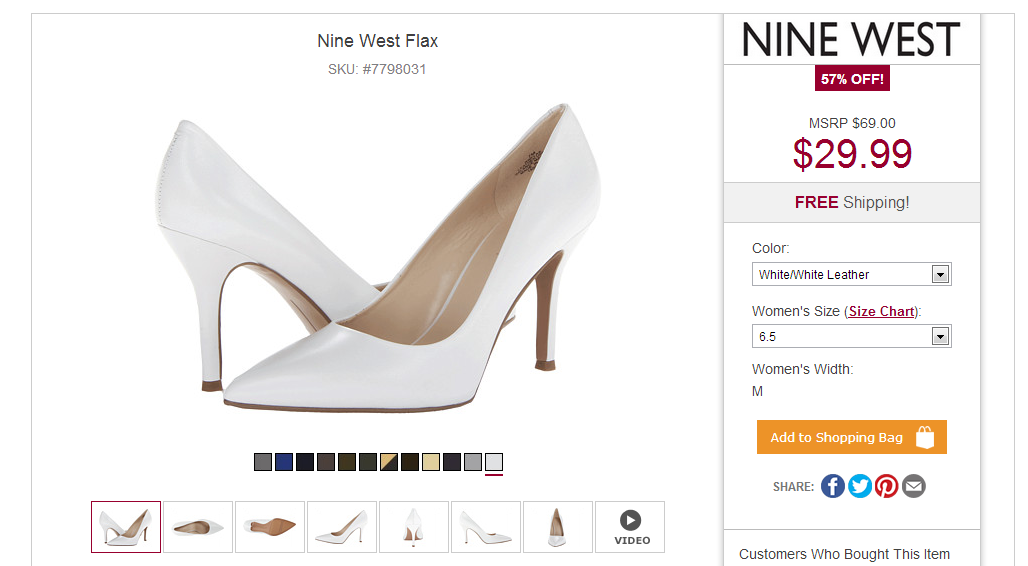Open the Color dropdown White/White Leather

(x=851, y=274)
